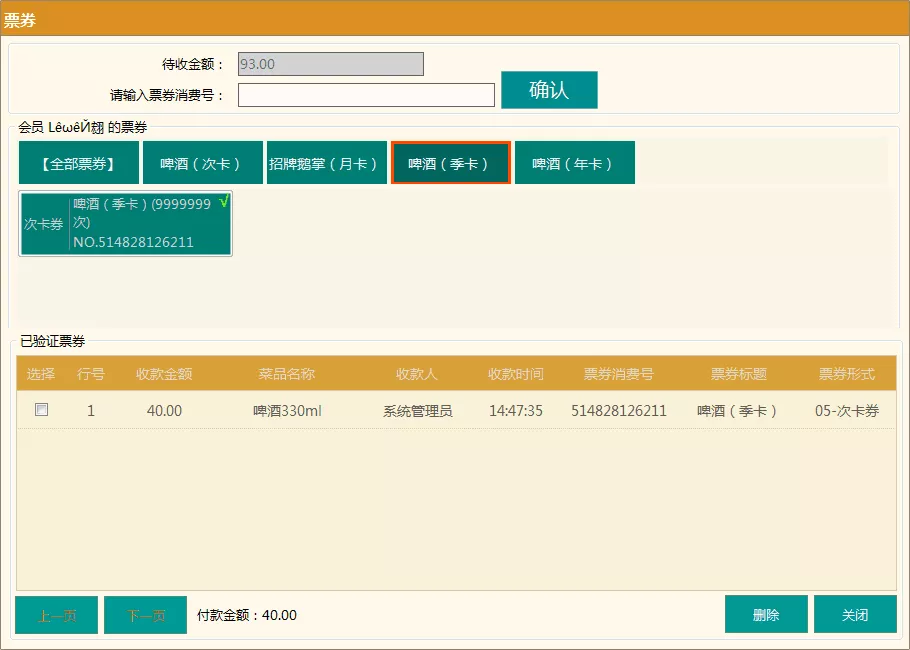The image size is (910, 650).
Task: Select the 【全部票券】 tab
Action: coord(78,163)
